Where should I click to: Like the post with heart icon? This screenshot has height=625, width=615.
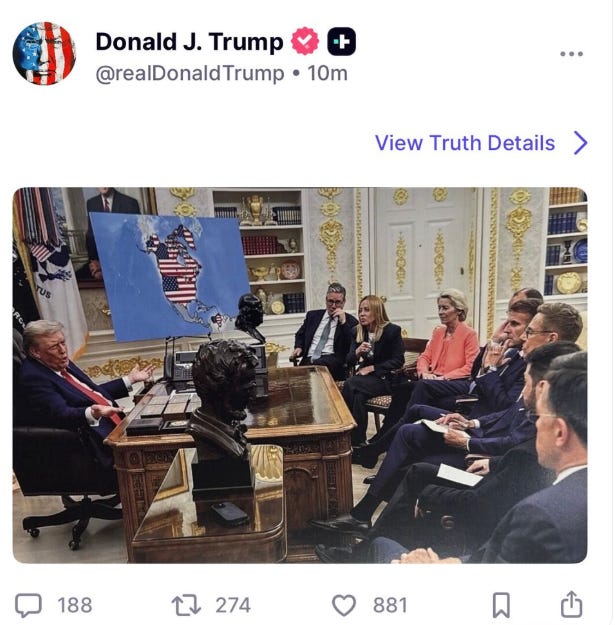[344, 605]
